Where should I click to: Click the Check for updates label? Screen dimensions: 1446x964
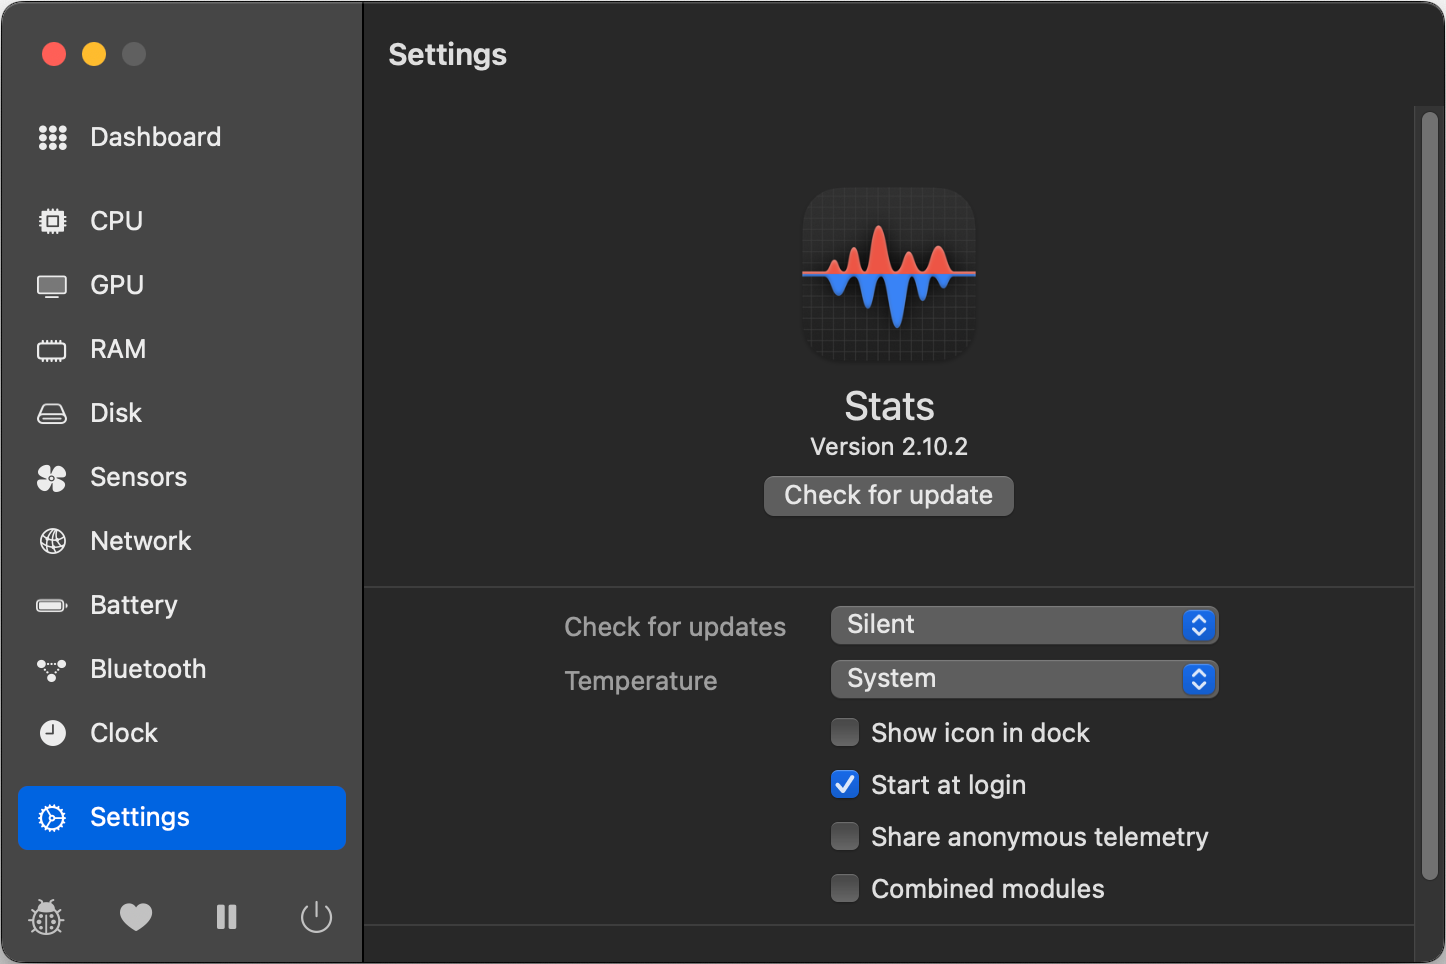[x=675, y=627]
